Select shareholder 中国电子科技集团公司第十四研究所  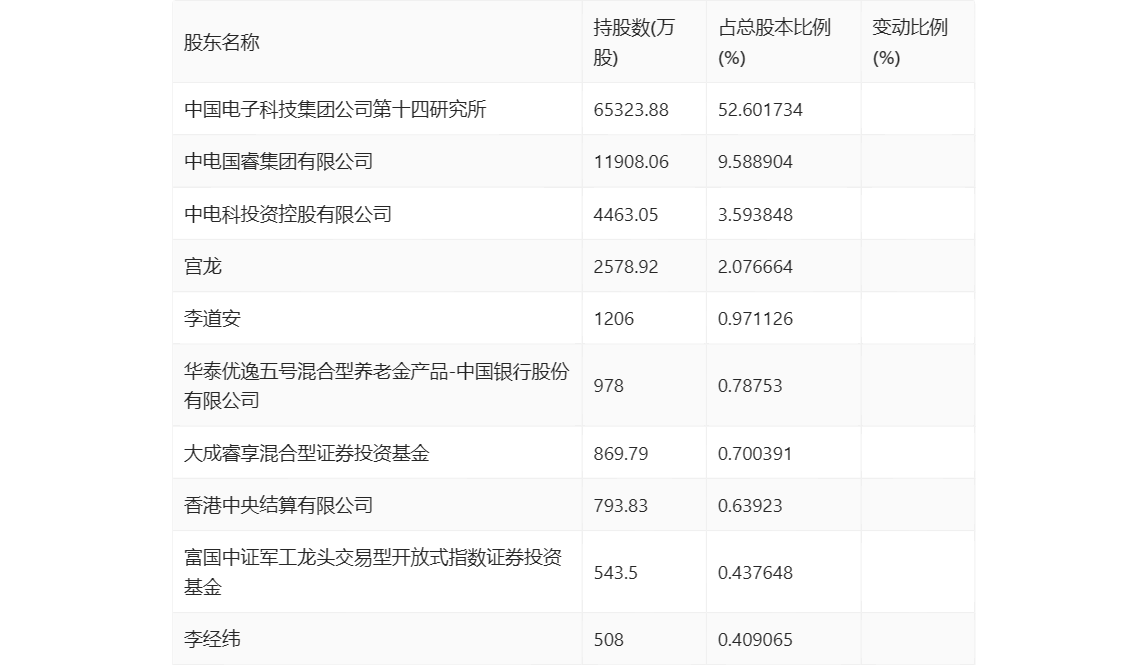pyautogui.click(x=335, y=109)
